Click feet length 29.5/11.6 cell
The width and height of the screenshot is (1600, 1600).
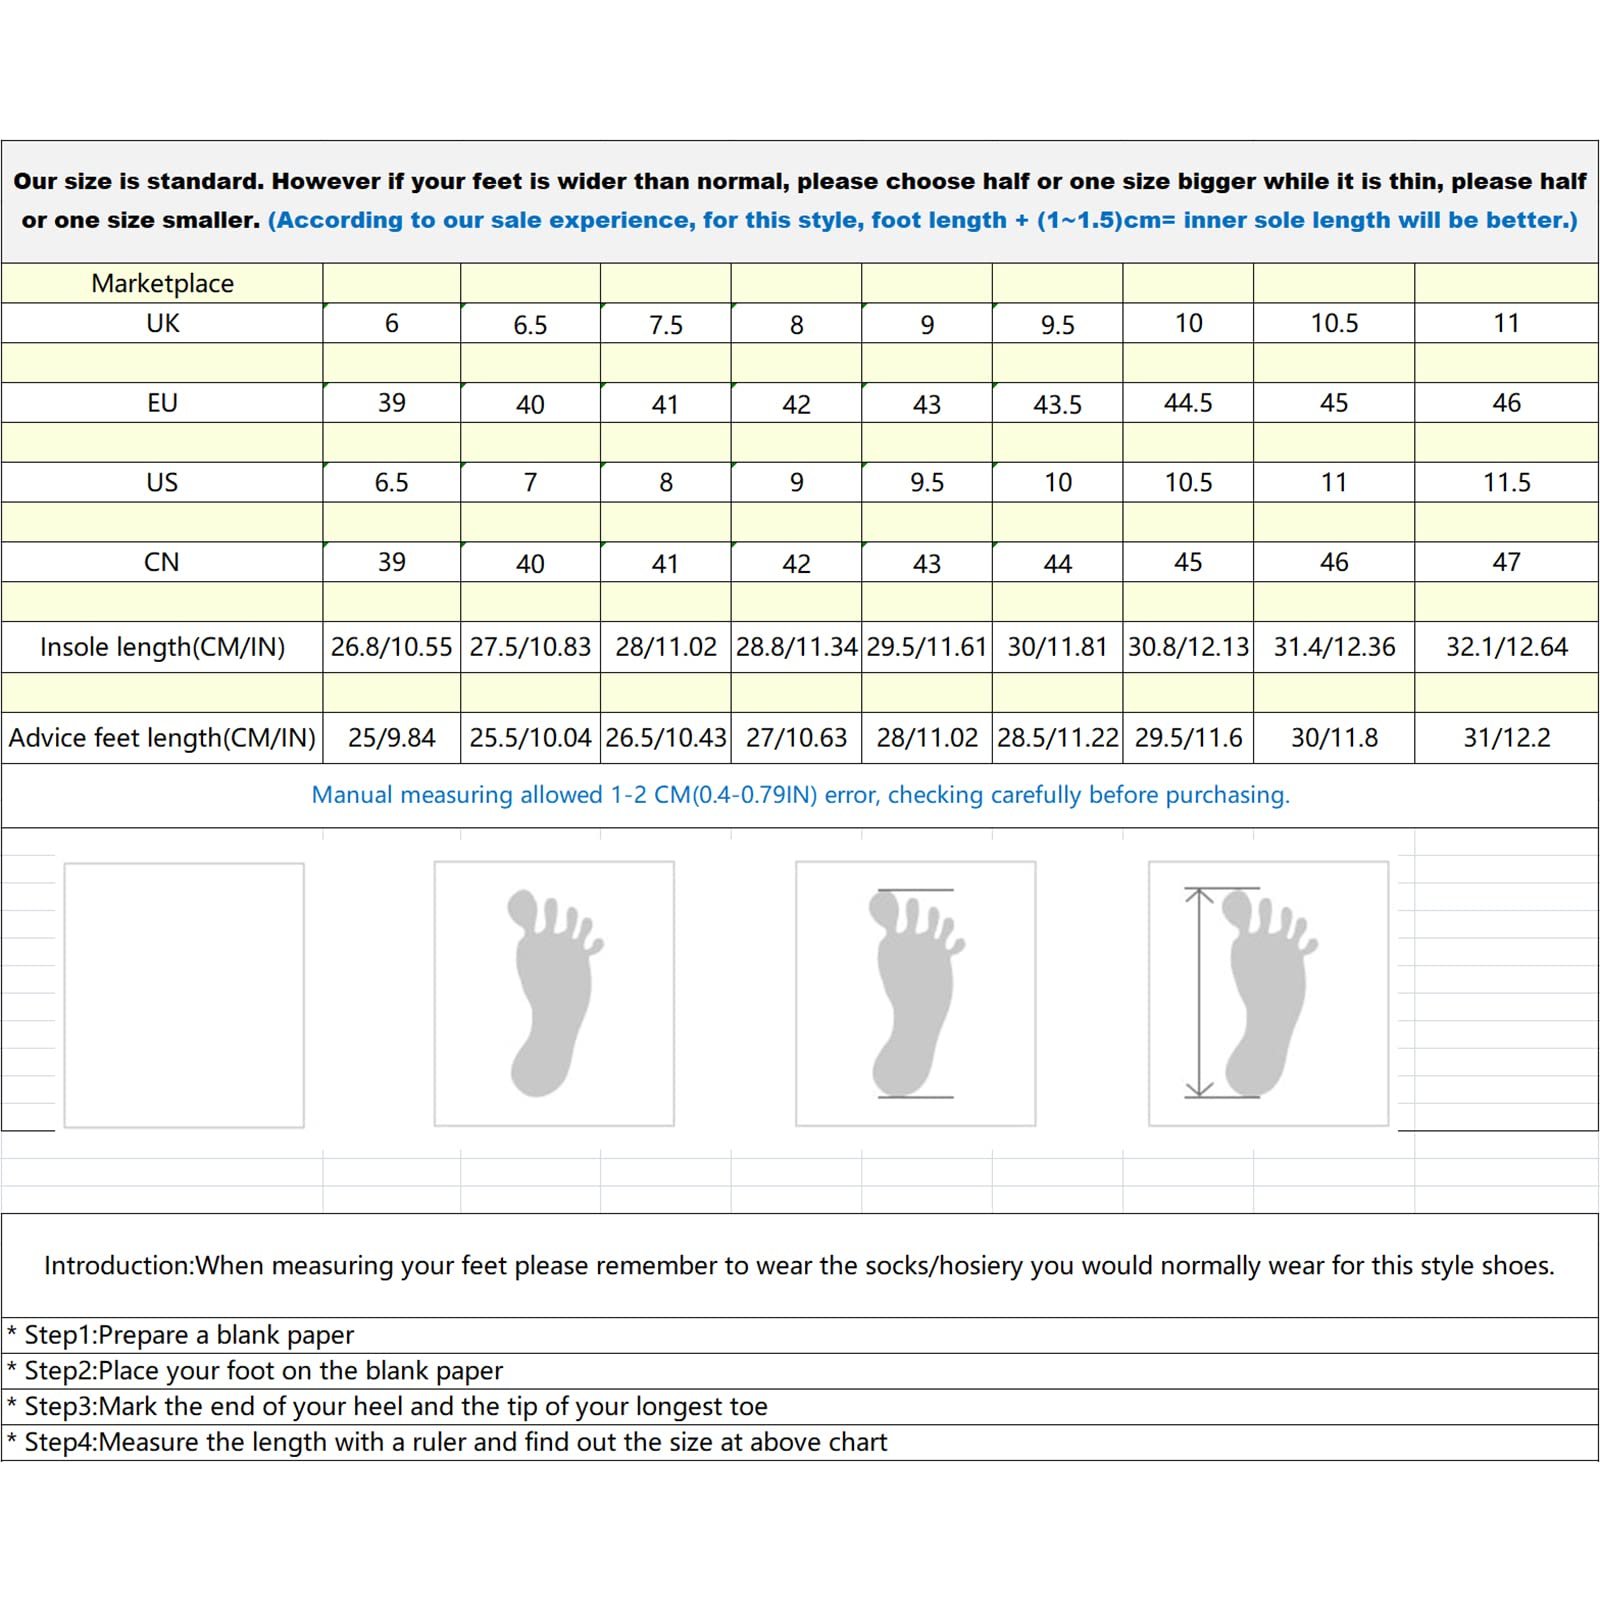click(x=1188, y=738)
